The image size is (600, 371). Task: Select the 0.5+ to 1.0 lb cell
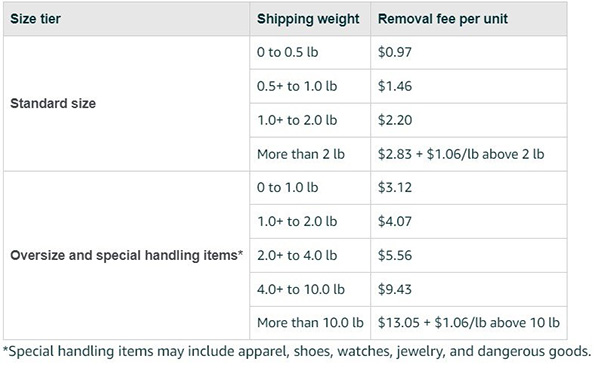coord(310,86)
